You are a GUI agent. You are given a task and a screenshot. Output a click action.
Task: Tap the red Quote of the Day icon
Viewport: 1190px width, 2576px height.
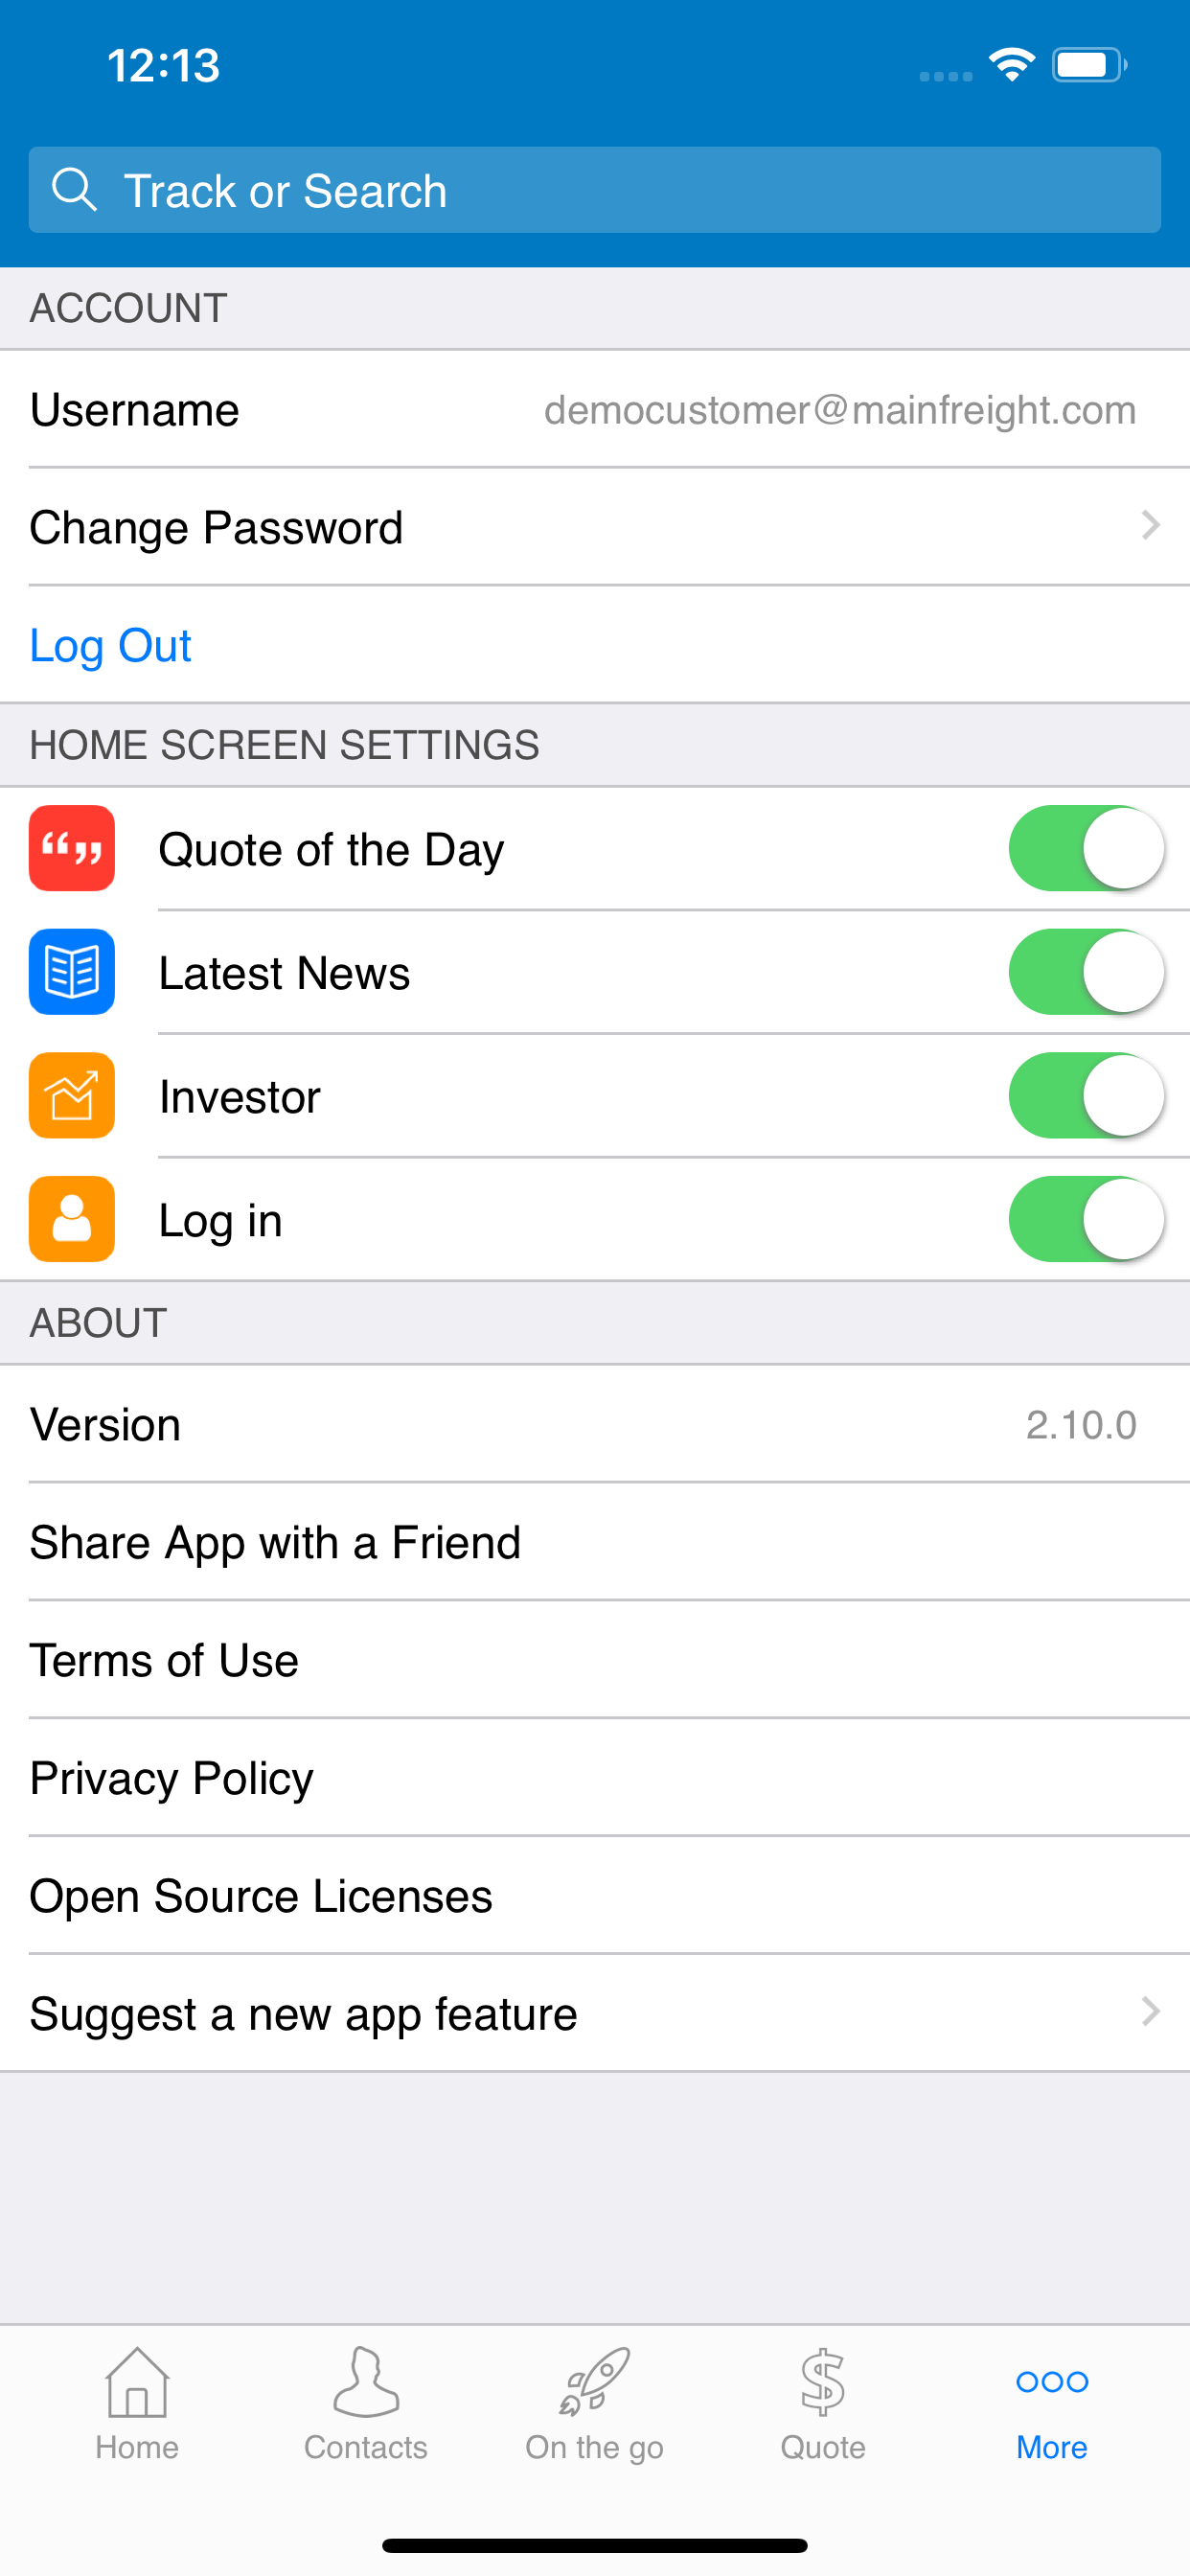coord(72,848)
